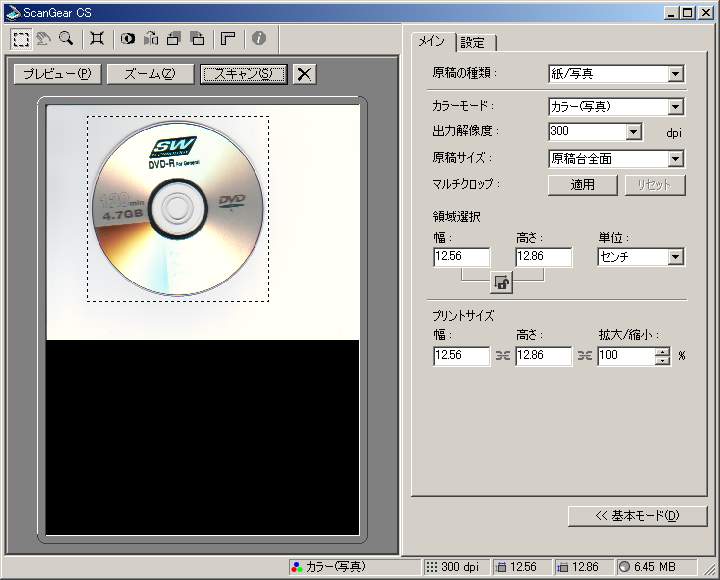The image size is (720, 580).
Task: Click the << 基本モード(D) button
Action: [x=637, y=517]
